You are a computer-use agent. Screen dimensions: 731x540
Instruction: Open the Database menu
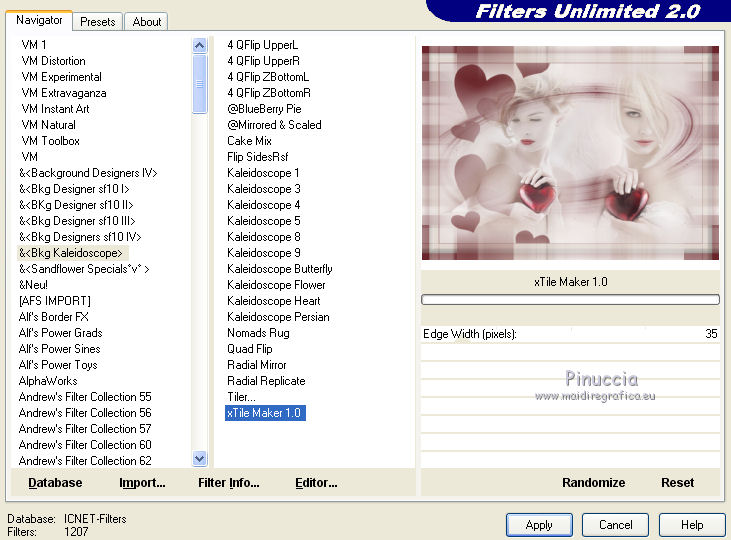coord(55,483)
